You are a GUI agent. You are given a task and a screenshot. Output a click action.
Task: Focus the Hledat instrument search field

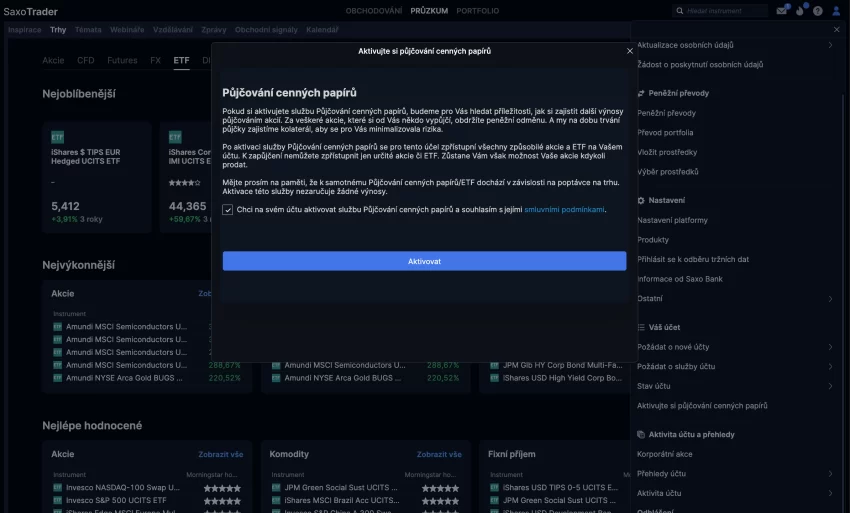point(726,11)
